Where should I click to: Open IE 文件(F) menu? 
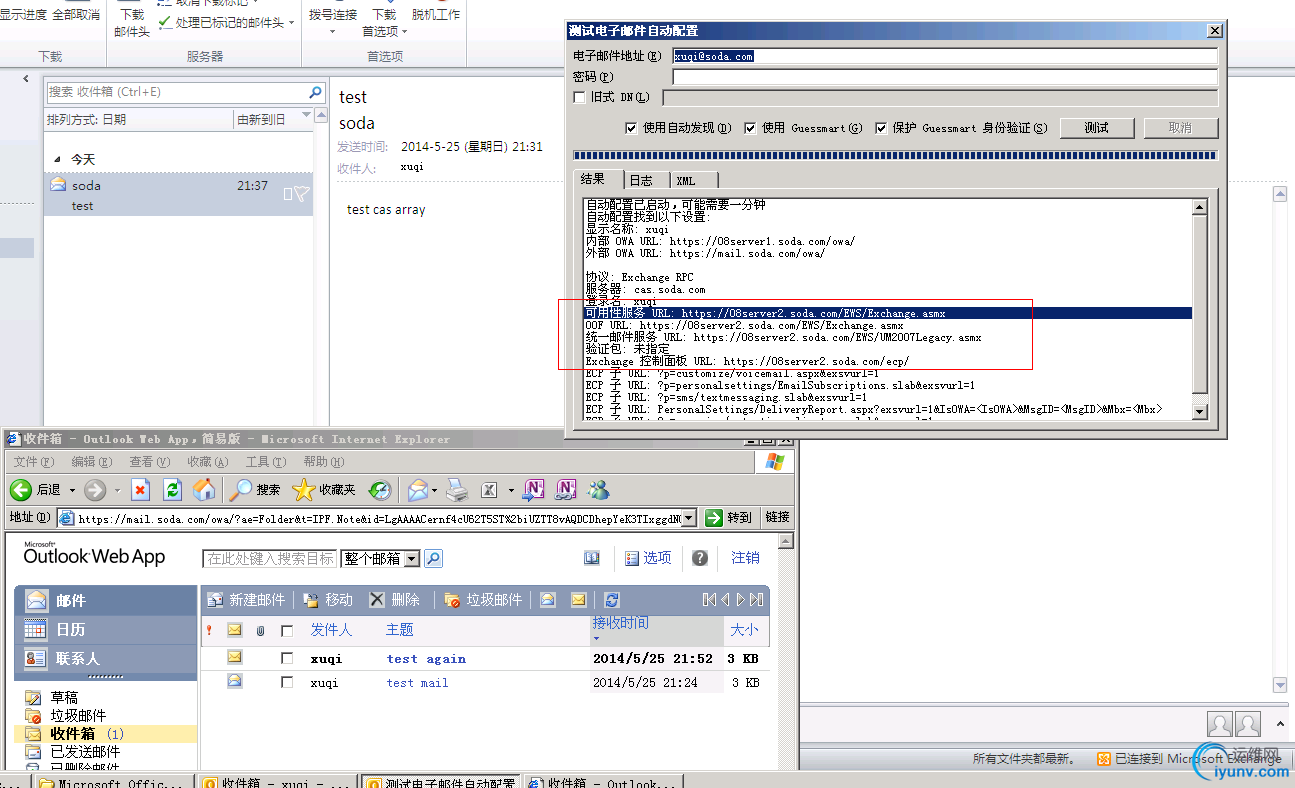[x=33, y=462]
